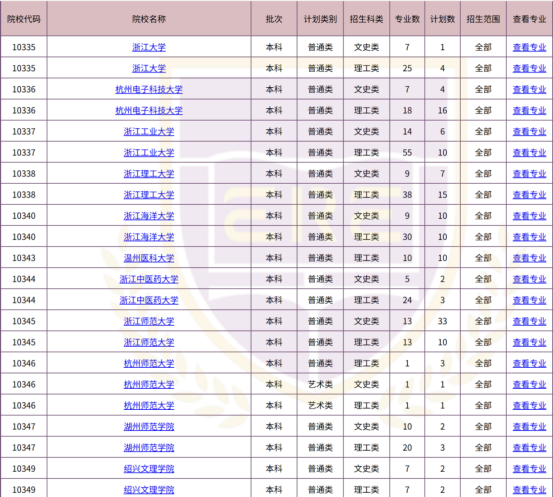Click 查看专业 for 浙江海洋大学 文史类
This screenshot has width=553, height=497.
(529, 216)
